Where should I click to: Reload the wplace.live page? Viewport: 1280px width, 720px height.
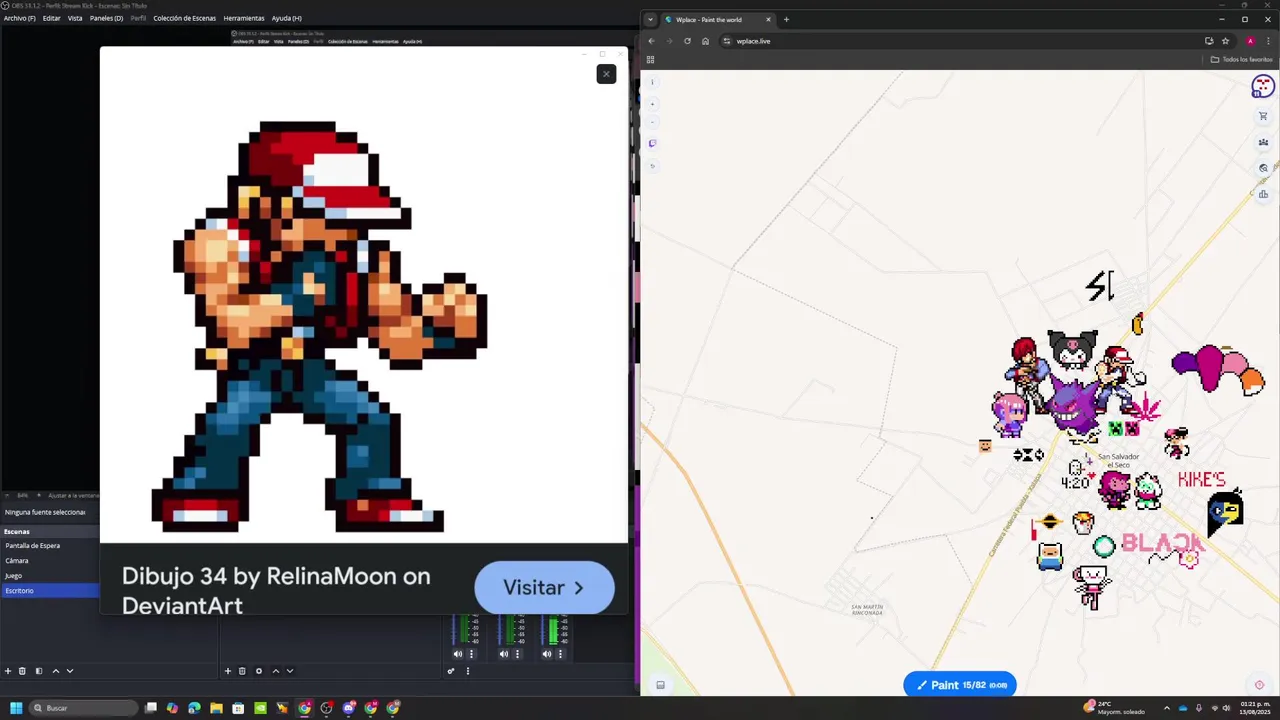tap(687, 41)
